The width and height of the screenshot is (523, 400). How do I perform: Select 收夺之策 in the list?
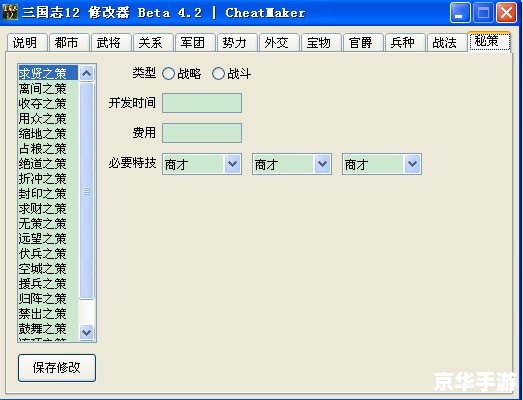point(48,103)
